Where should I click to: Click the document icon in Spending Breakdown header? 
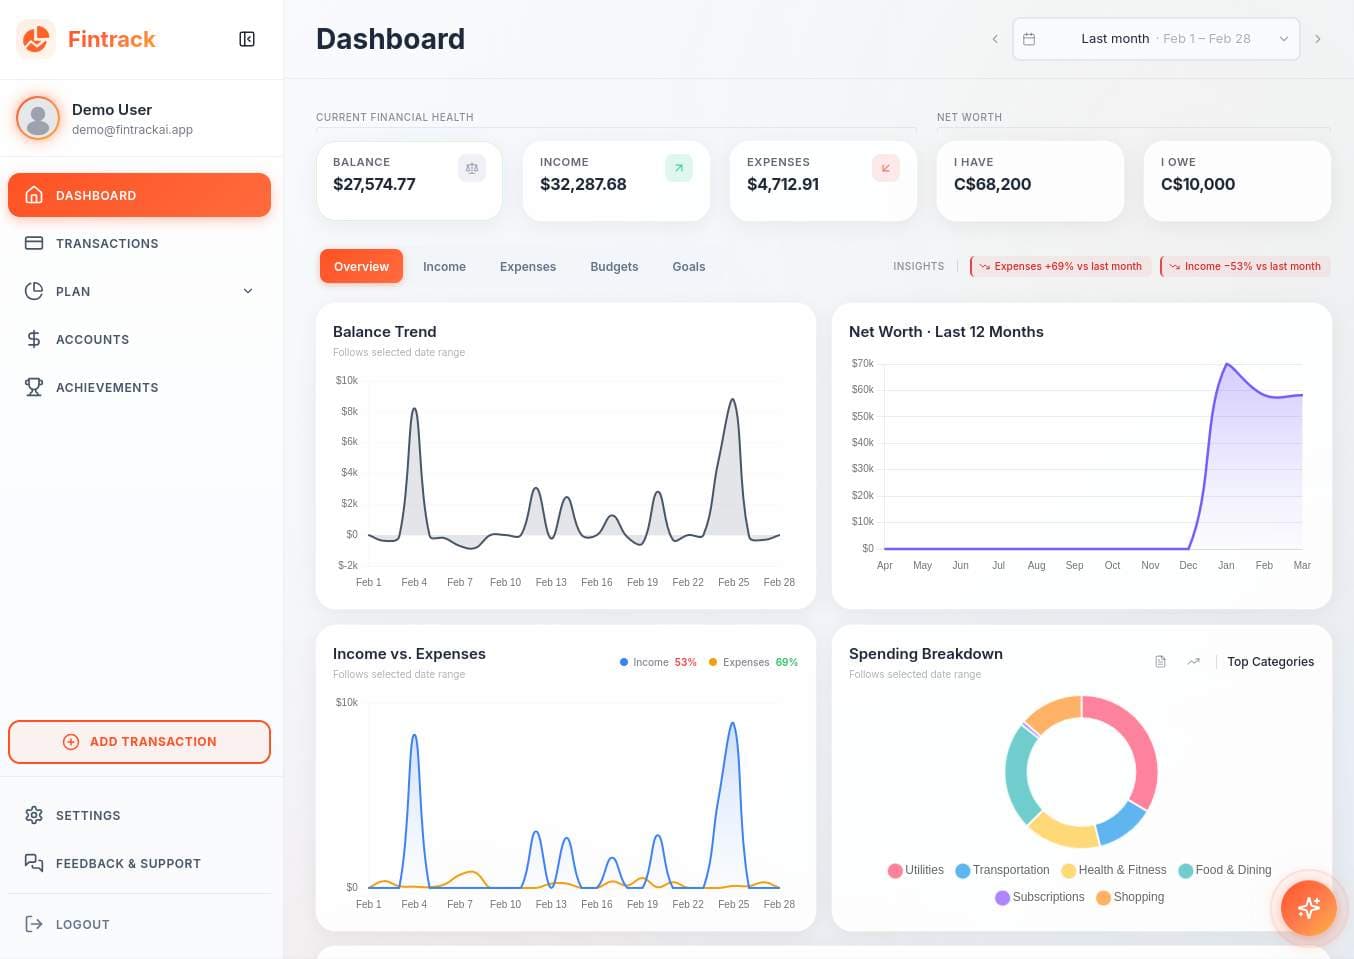pyautogui.click(x=1160, y=661)
